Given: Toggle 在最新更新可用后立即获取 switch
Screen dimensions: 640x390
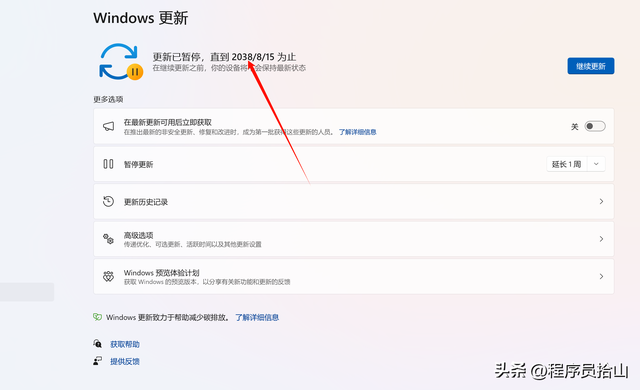Looking at the screenshot, I should tap(595, 126).
